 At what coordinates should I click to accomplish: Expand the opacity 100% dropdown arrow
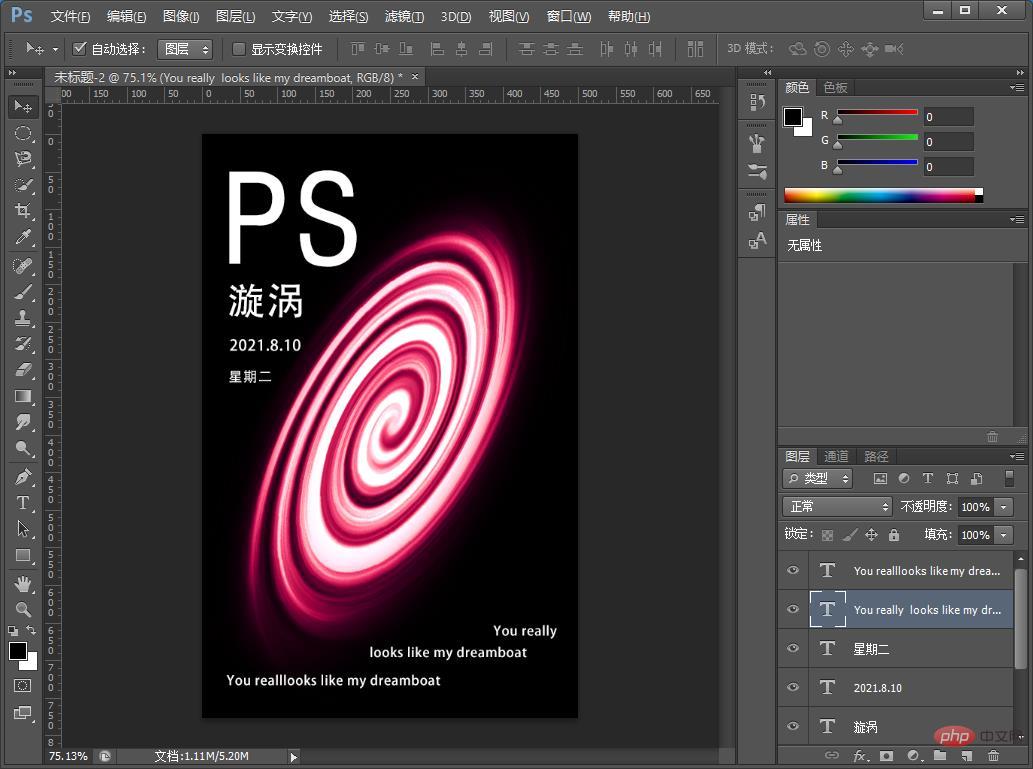tap(1004, 507)
